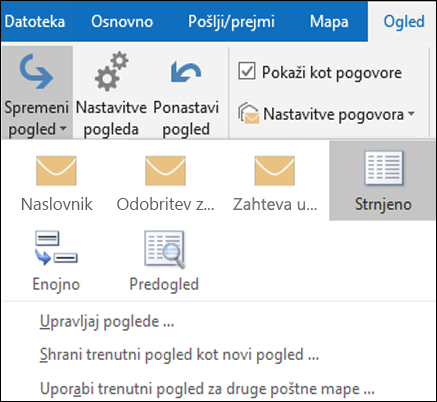
Task: Open Nastavitve pogleda gear settings
Action: pos(111,93)
